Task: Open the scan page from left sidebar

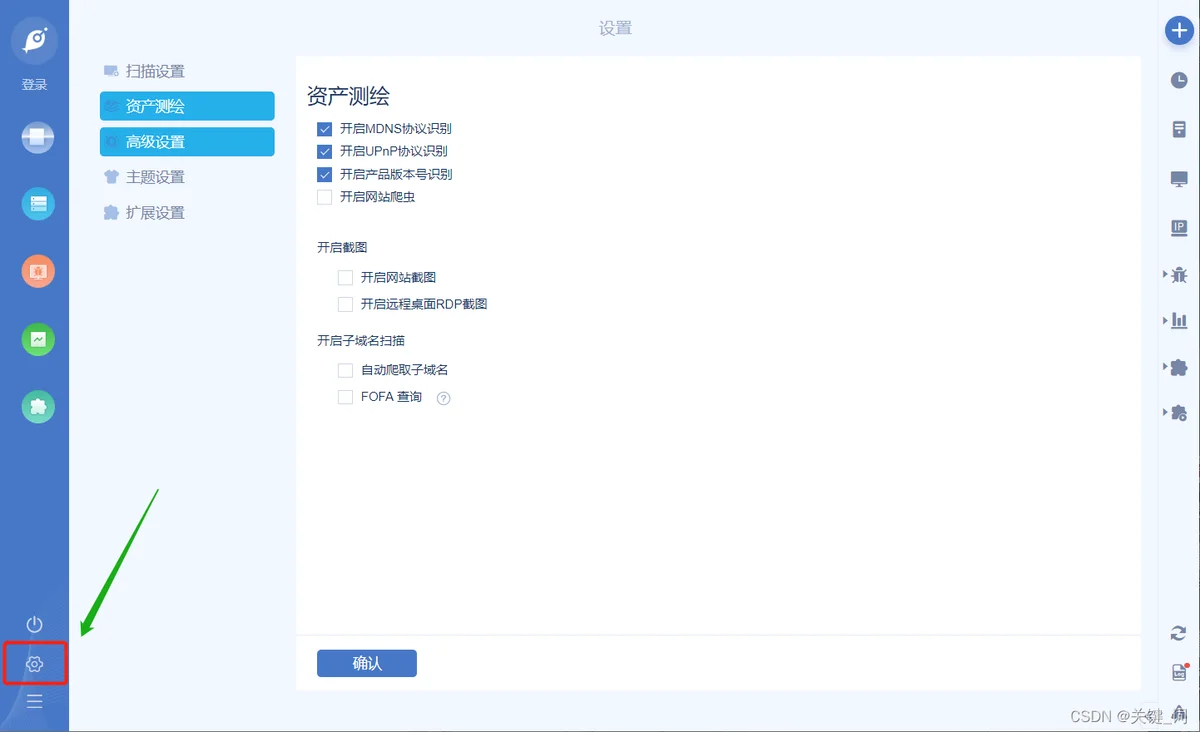Action: (x=38, y=137)
